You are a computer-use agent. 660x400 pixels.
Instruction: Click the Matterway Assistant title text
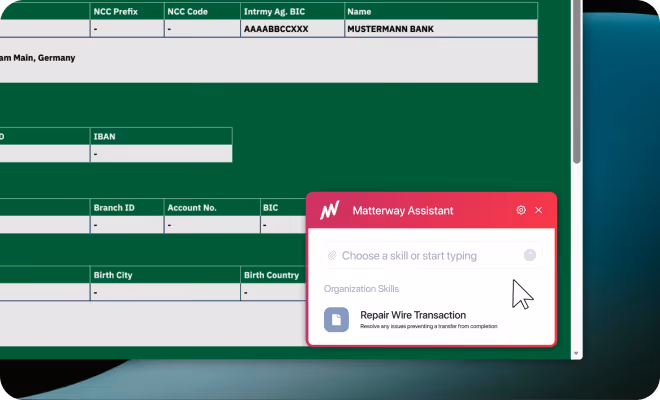[x=403, y=211]
